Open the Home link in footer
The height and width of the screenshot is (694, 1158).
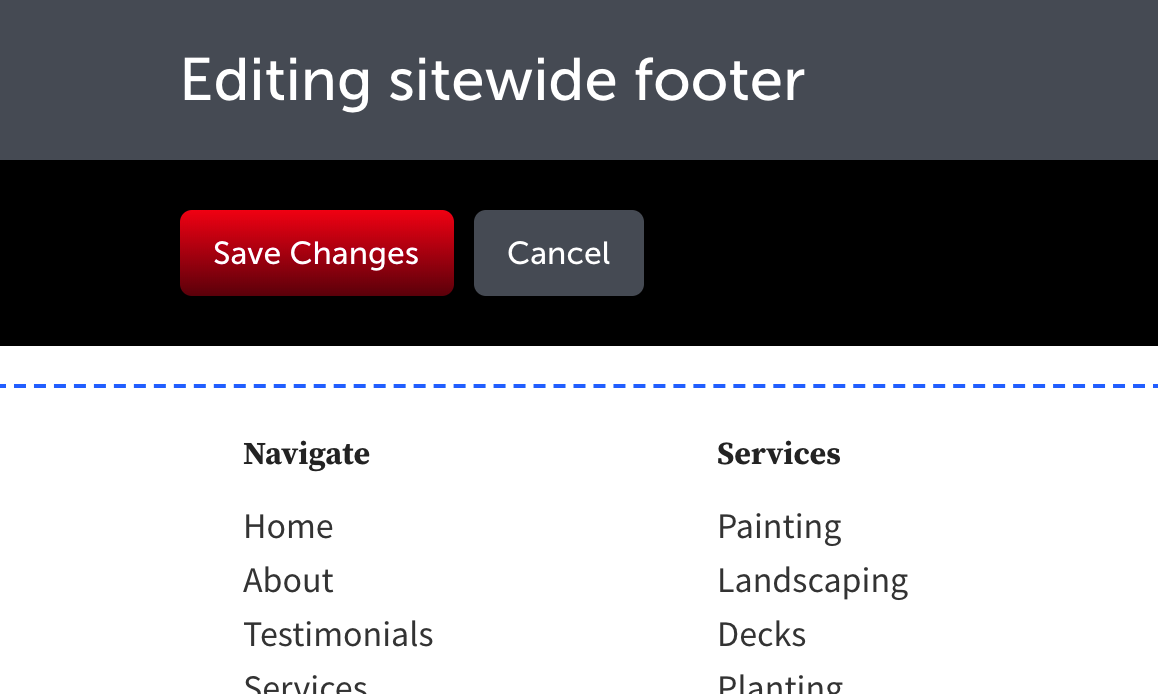coord(288,526)
